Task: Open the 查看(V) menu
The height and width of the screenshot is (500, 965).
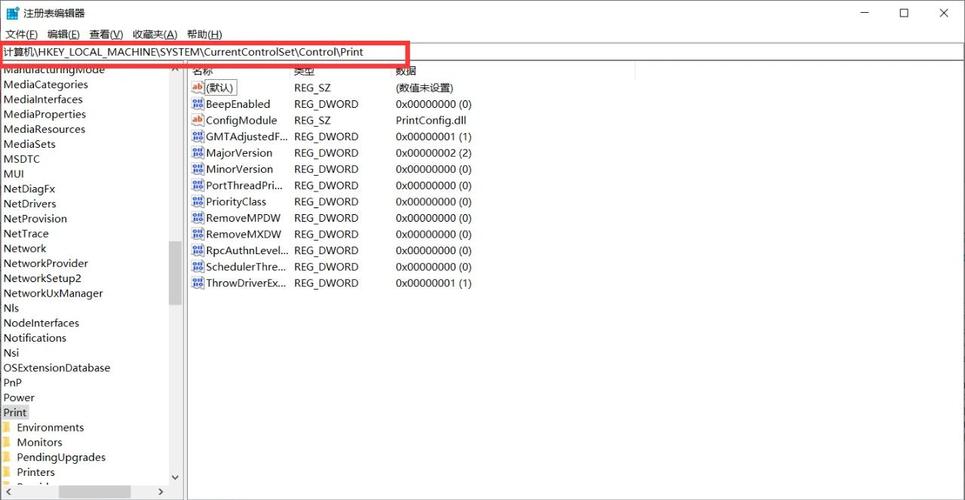Action: [106, 34]
